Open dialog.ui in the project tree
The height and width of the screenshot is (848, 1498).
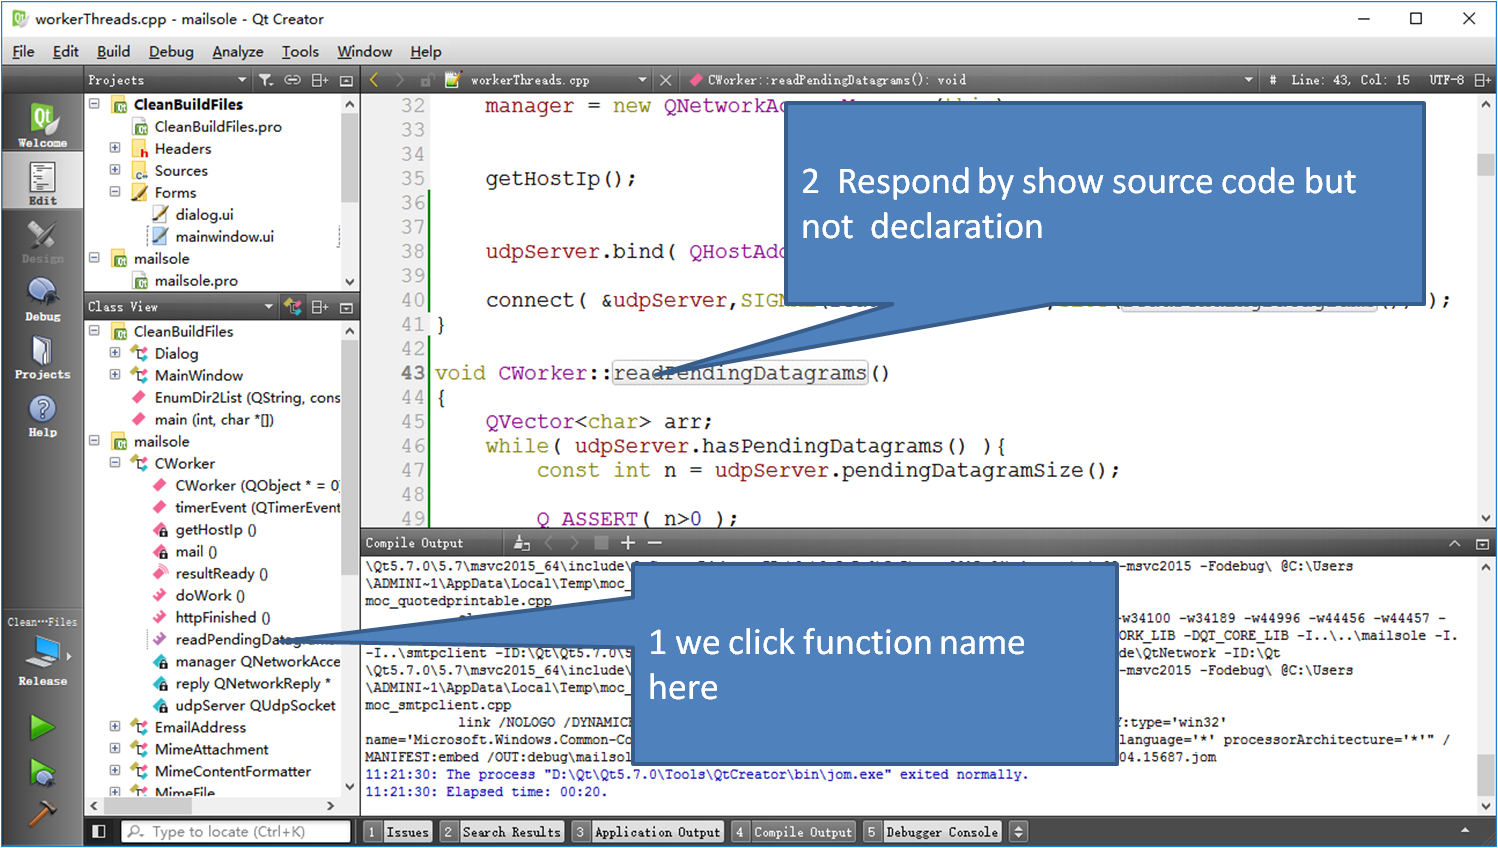click(x=204, y=214)
